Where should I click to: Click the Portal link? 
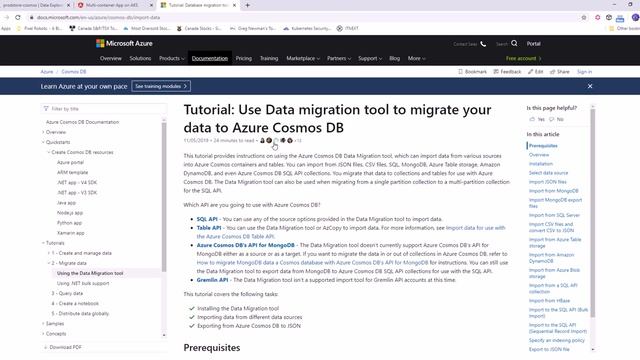click(533, 44)
